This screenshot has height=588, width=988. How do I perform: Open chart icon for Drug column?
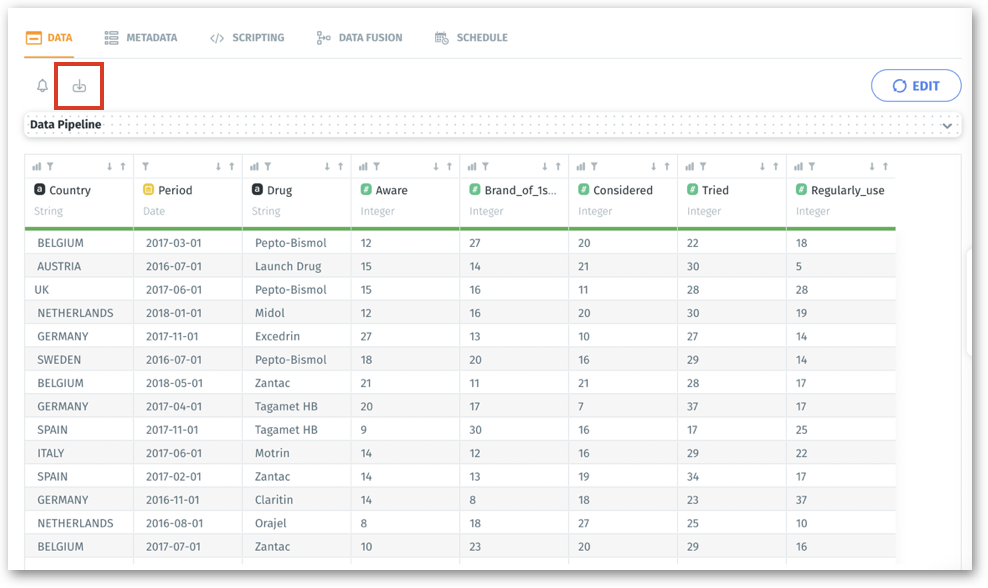tap(254, 166)
